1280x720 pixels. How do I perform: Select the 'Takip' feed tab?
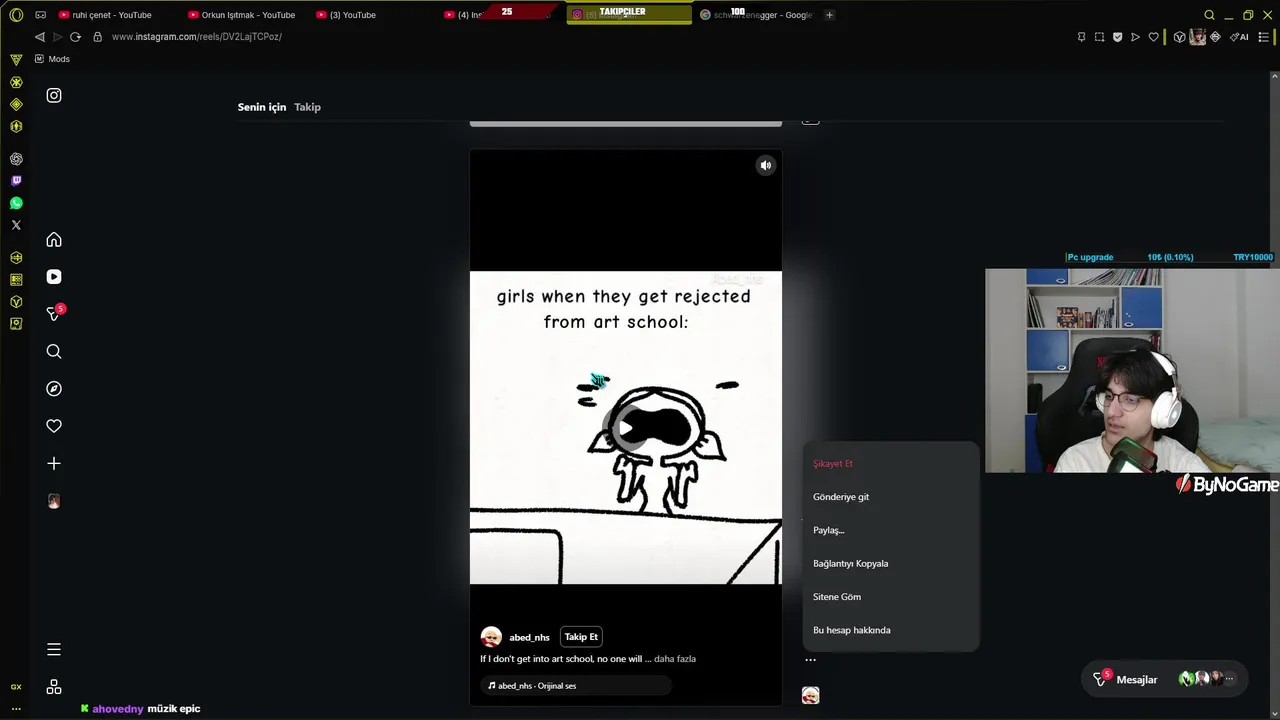click(307, 107)
